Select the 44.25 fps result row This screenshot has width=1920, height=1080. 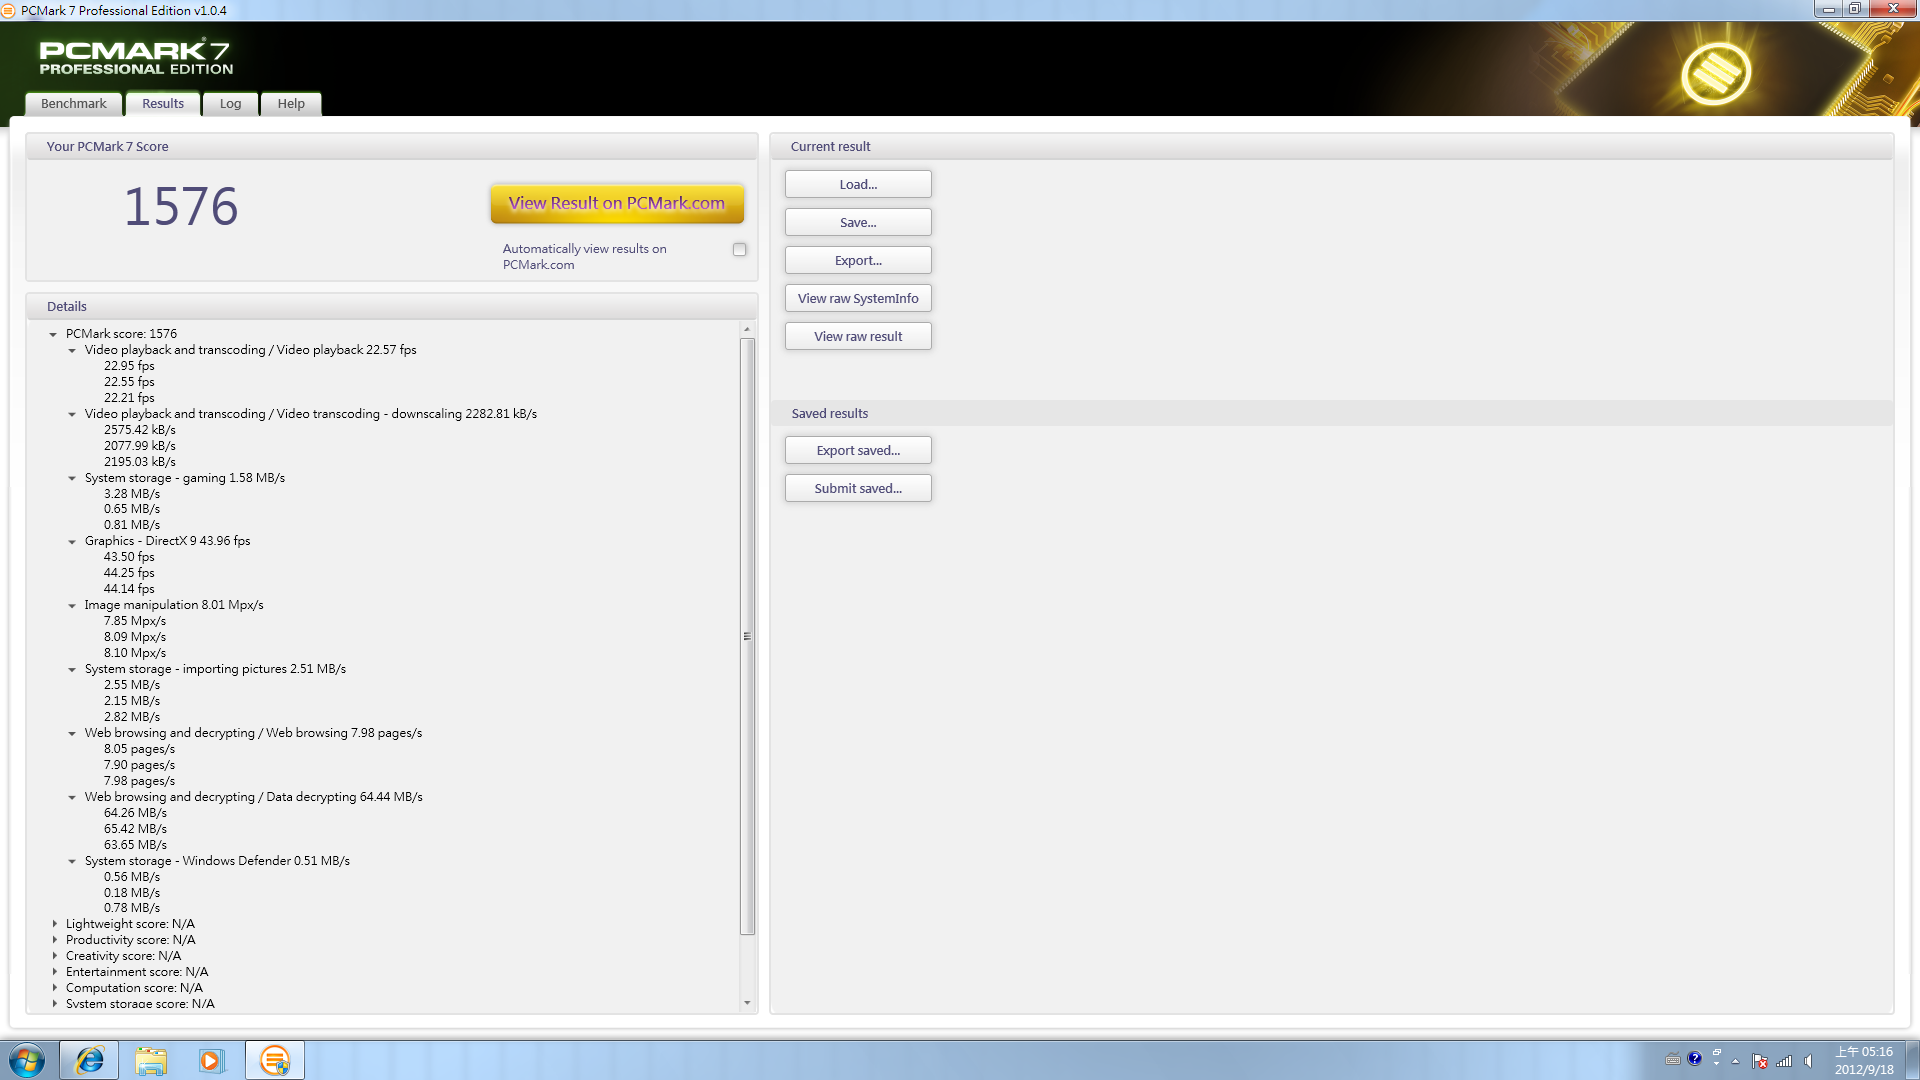point(129,573)
